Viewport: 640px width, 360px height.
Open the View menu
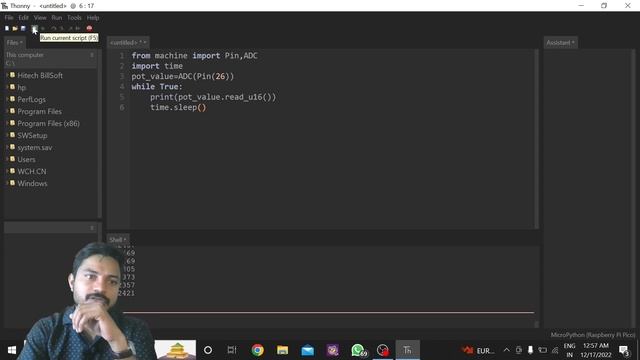point(40,18)
